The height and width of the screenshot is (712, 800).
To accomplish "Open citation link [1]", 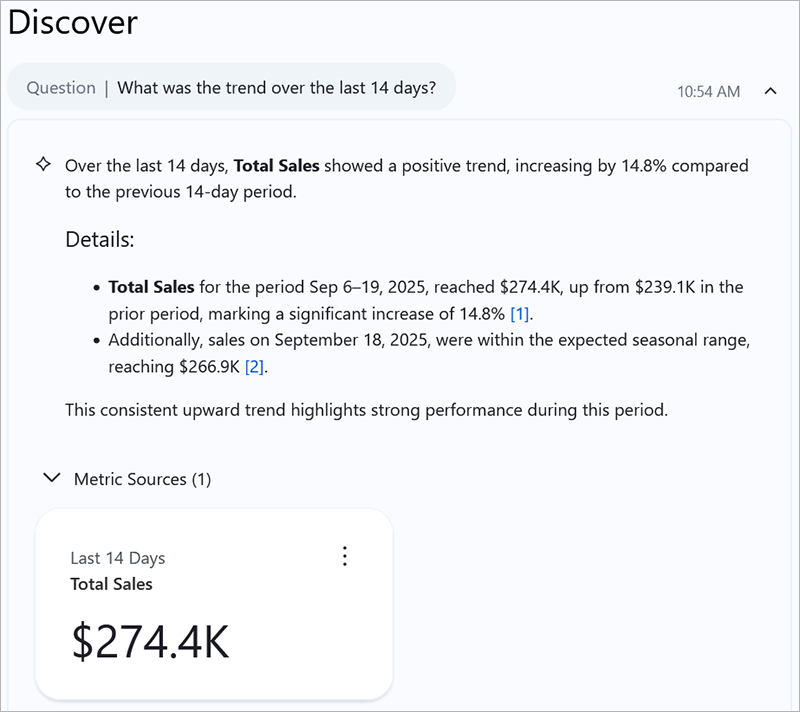I will click(x=519, y=313).
